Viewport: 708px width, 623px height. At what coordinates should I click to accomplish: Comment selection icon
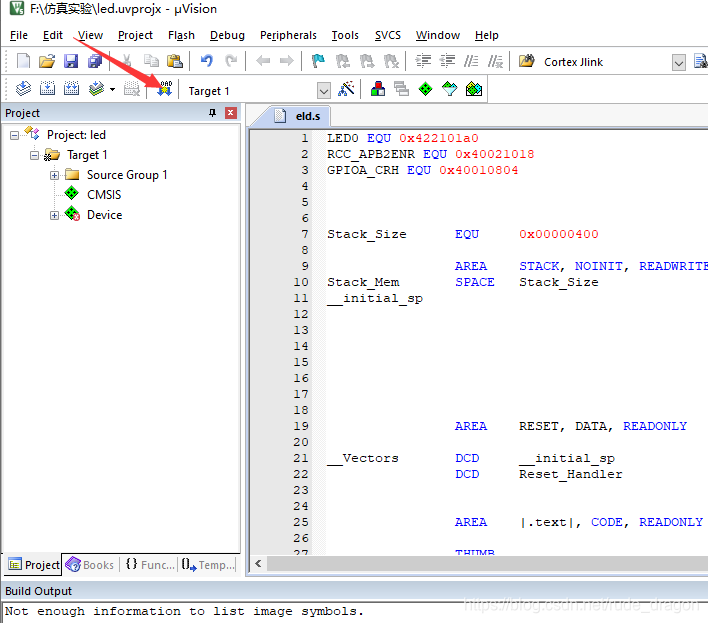pyautogui.click(x=471, y=60)
